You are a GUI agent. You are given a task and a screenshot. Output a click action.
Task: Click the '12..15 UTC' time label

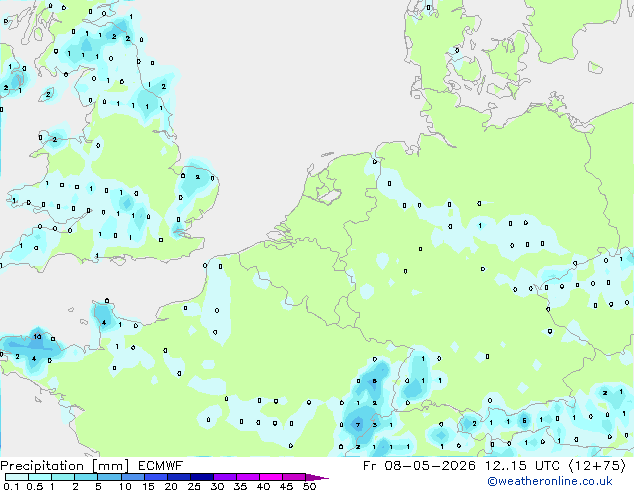point(522,466)
